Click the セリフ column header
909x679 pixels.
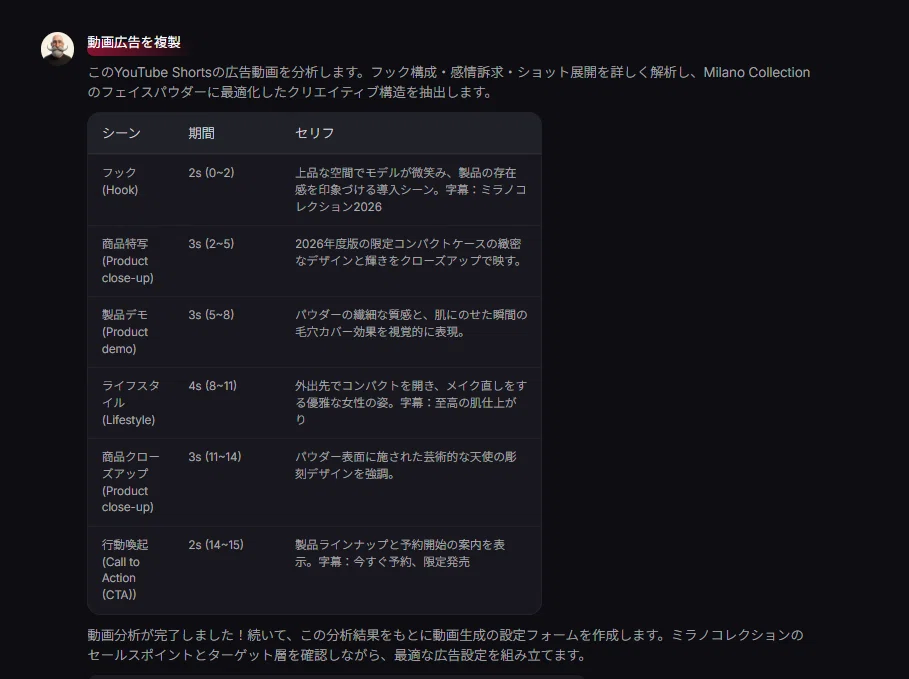tap(315, 133)
